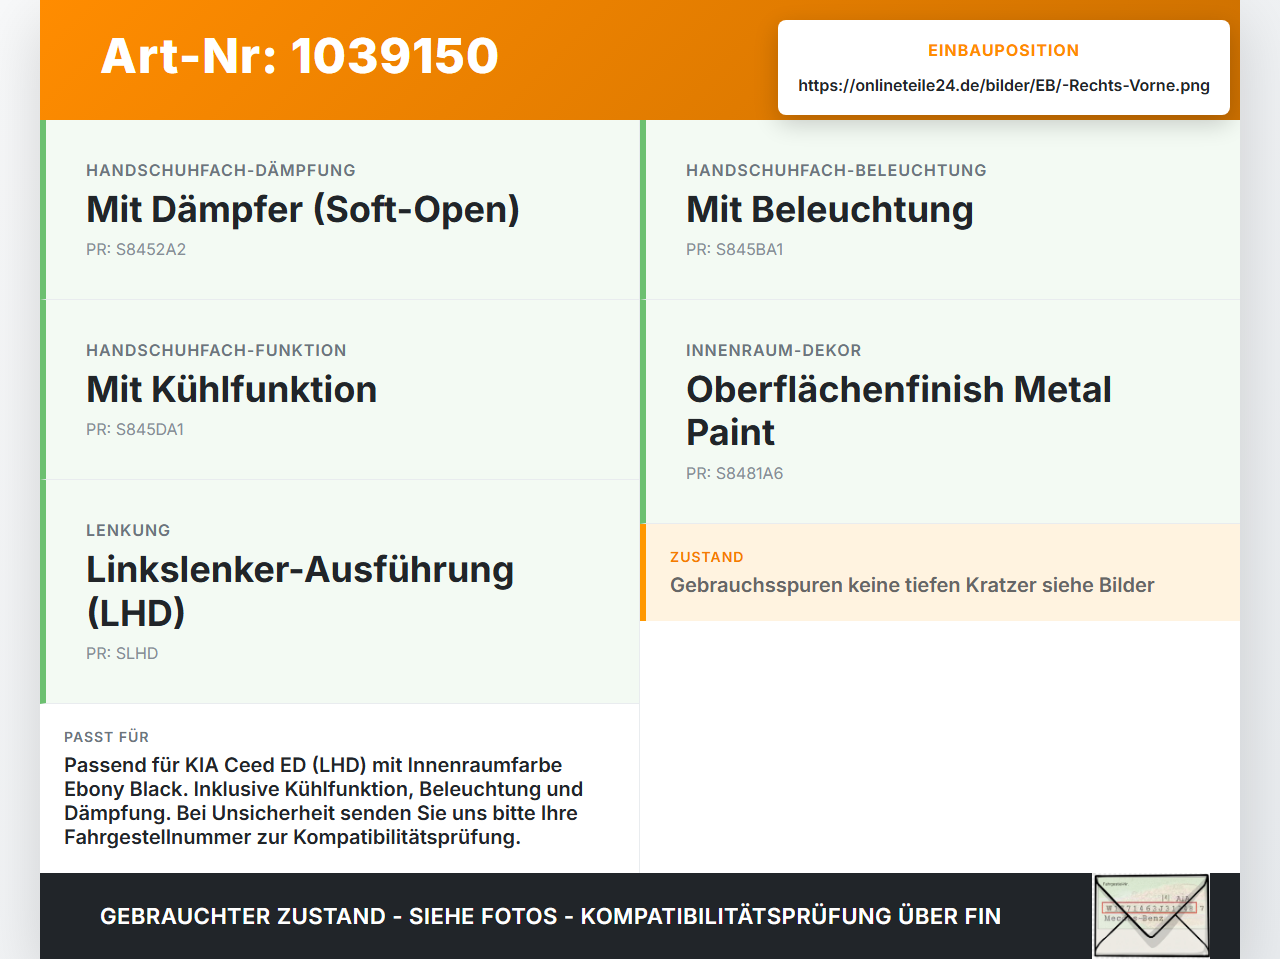Click the HANDSCHUHFACH-FUNKTION label
Image resolution: width=1280 pixels, height=959 pixels.
216,350
